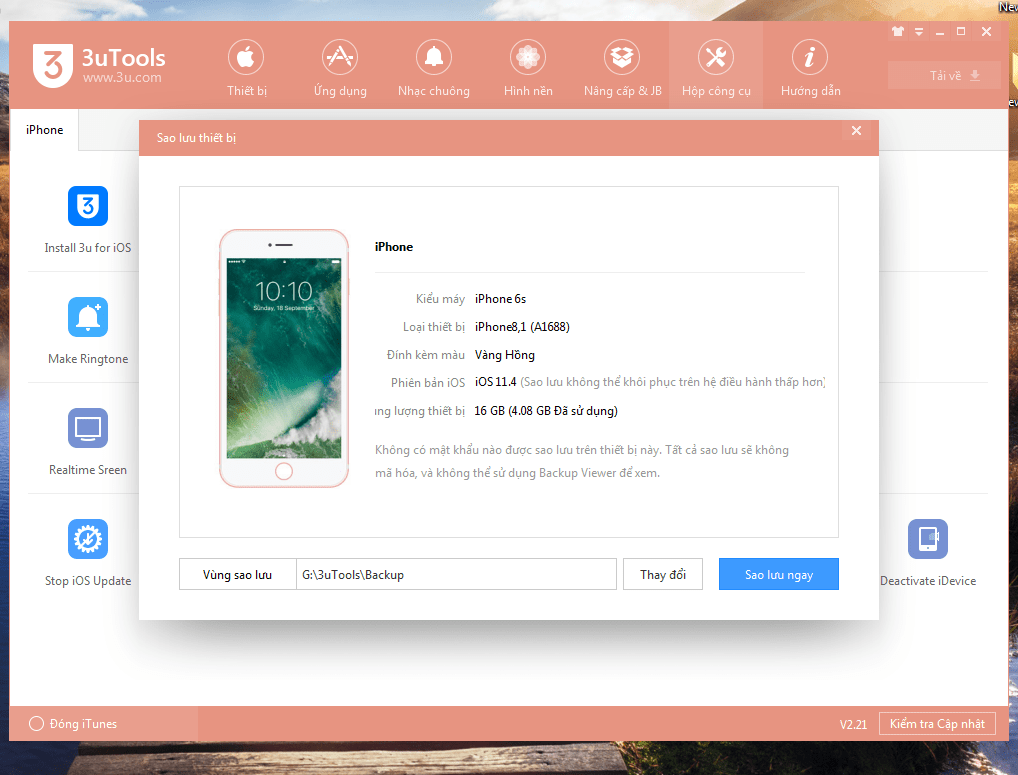Click the iPhone 6s model value

500,299
